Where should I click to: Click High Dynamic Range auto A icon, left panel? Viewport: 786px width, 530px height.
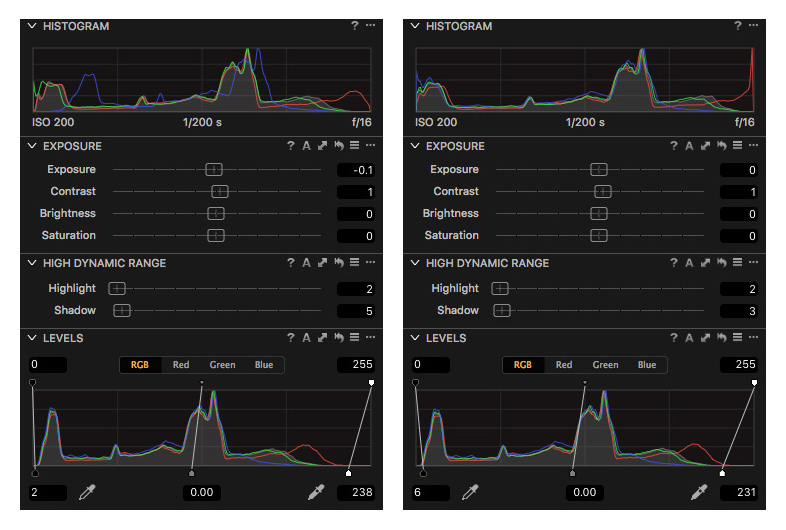[x=306, y=263]
